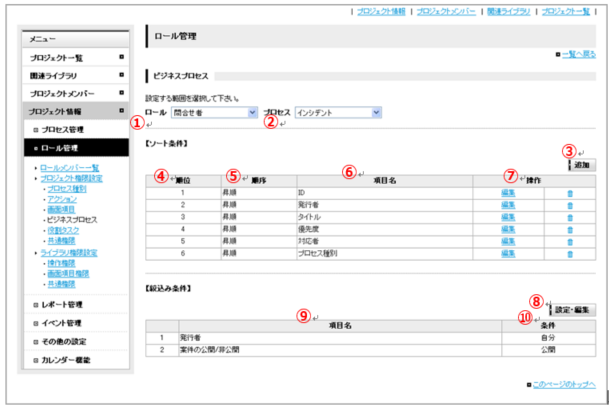Image resolution: width=609 pixels, height=411 pixels.
Task: Click the 設定・編集 button for filter conditions
Action: 572,310
